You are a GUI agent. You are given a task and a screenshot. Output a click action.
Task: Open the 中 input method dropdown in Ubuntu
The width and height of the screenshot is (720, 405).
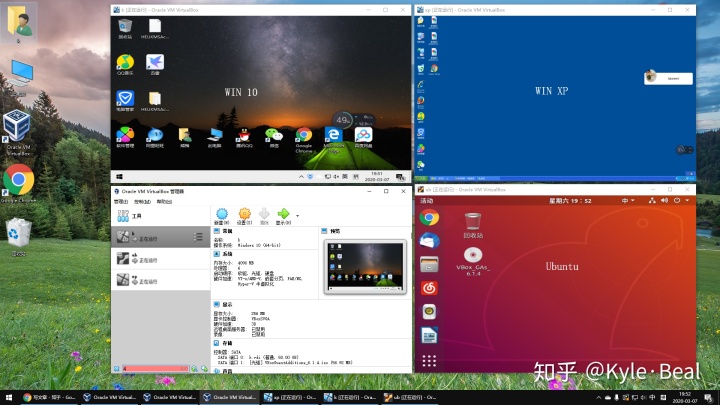pyautogui.click(x=628, y=201)
